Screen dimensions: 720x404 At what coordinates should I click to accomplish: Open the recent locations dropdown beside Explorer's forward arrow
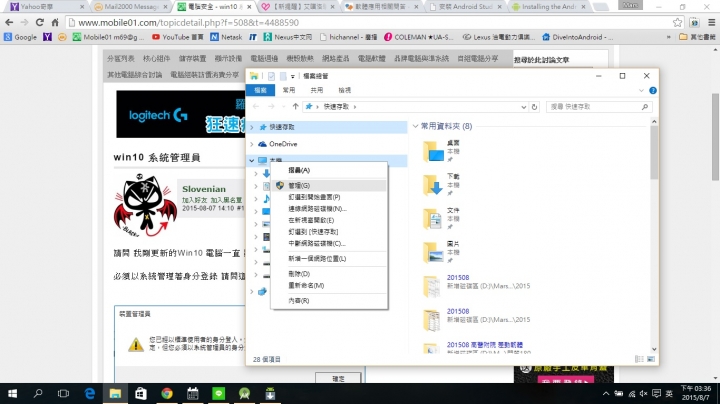pyautogui.click(x=283, y=107)
